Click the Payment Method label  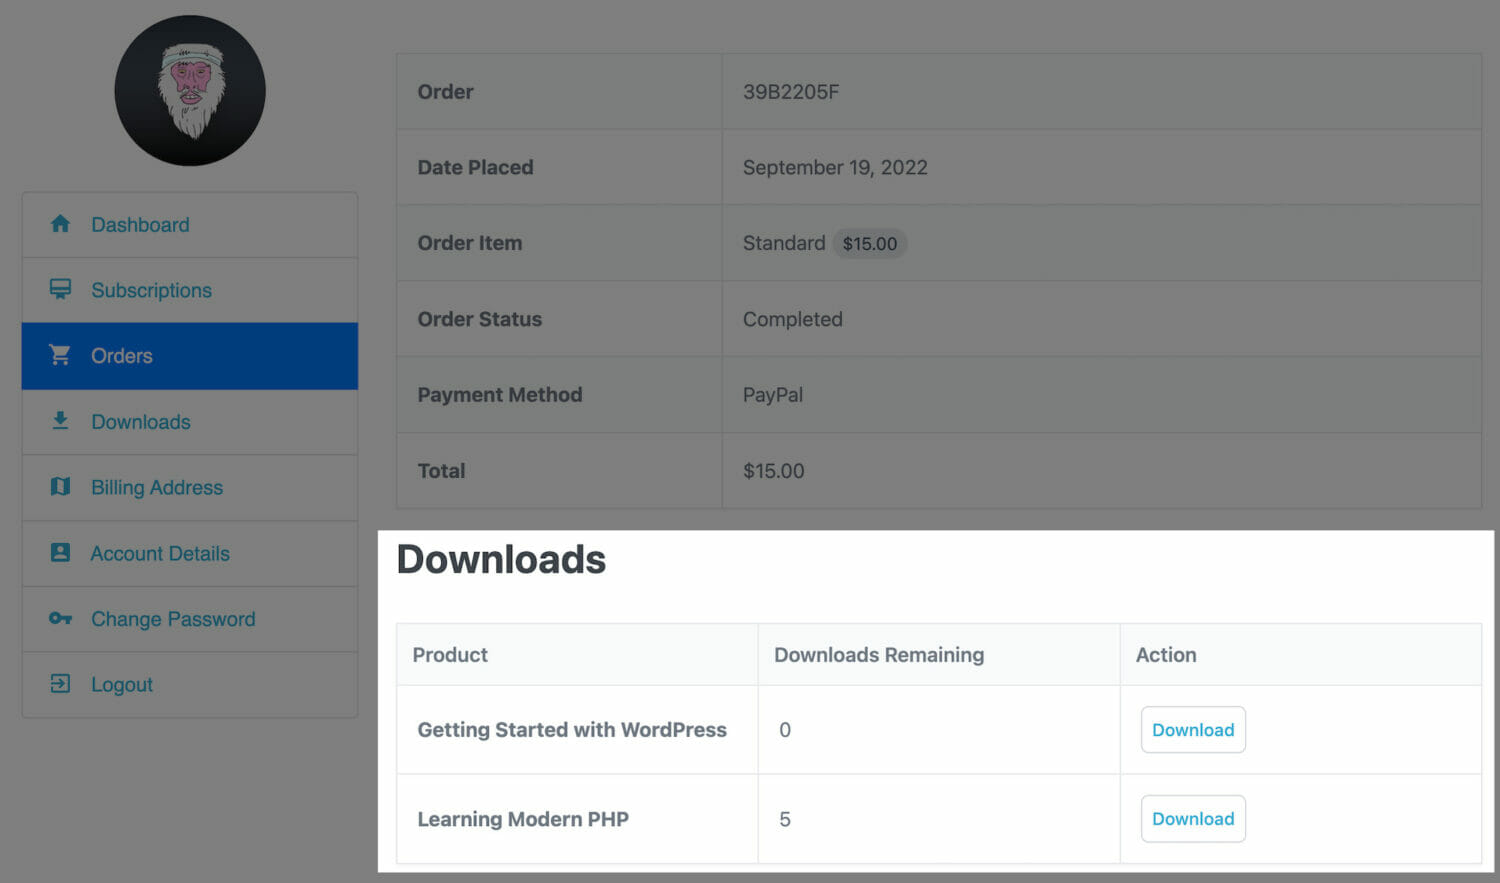tap(500, 395)
